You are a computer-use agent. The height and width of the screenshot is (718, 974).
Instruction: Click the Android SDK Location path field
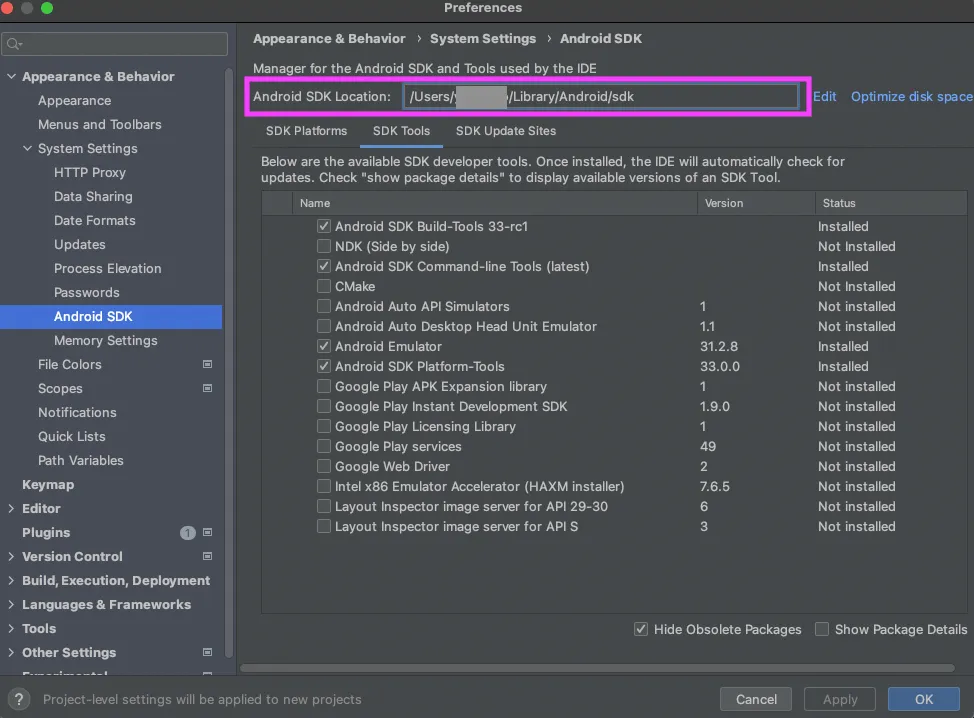click(601, 96)
